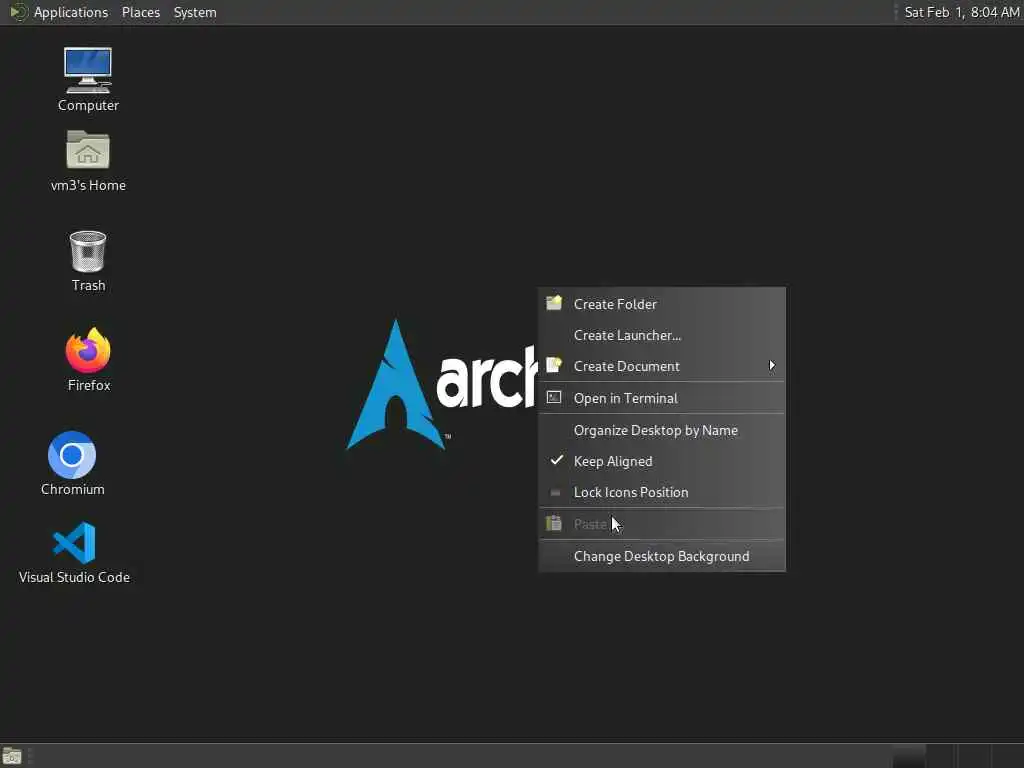Select Organize Desktop by Name

point(662,430)
